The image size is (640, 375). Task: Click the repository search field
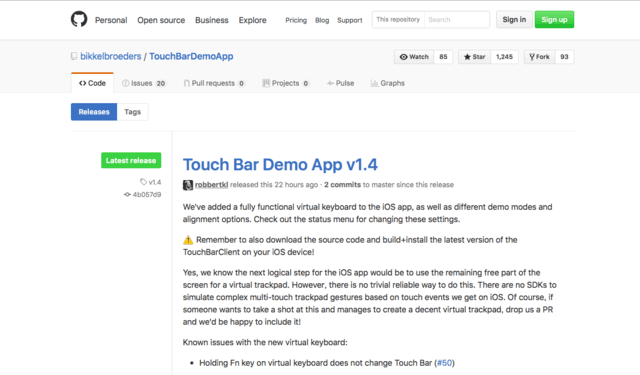pyautogui.click(x=456, y=20)
